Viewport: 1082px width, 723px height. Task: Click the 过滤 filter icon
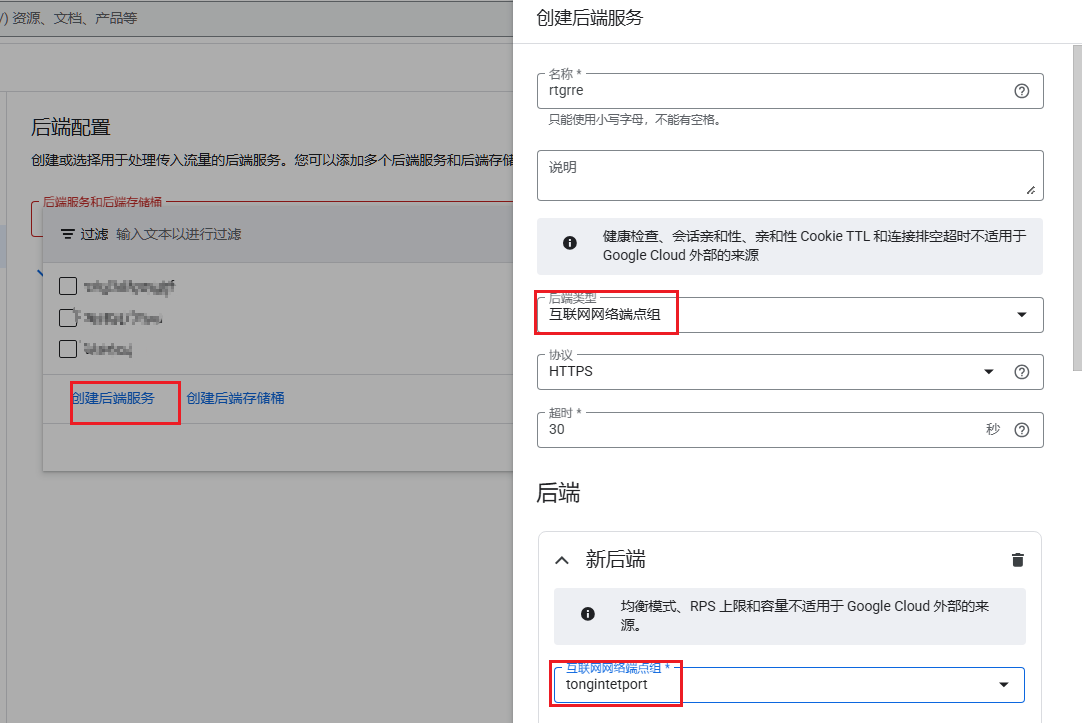[x=68, y=234]
